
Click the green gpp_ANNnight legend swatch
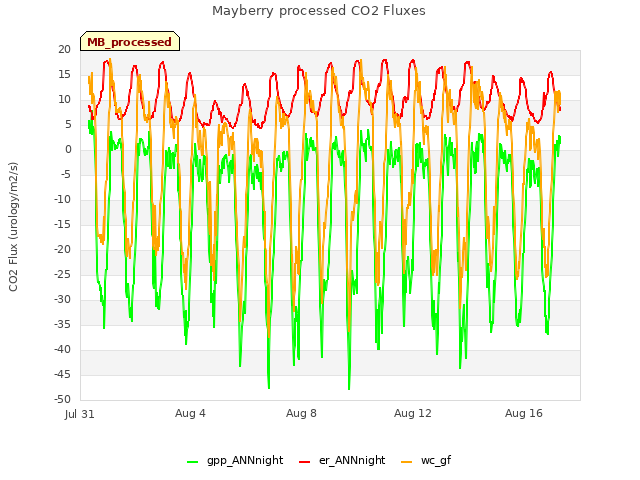point(192,462)
